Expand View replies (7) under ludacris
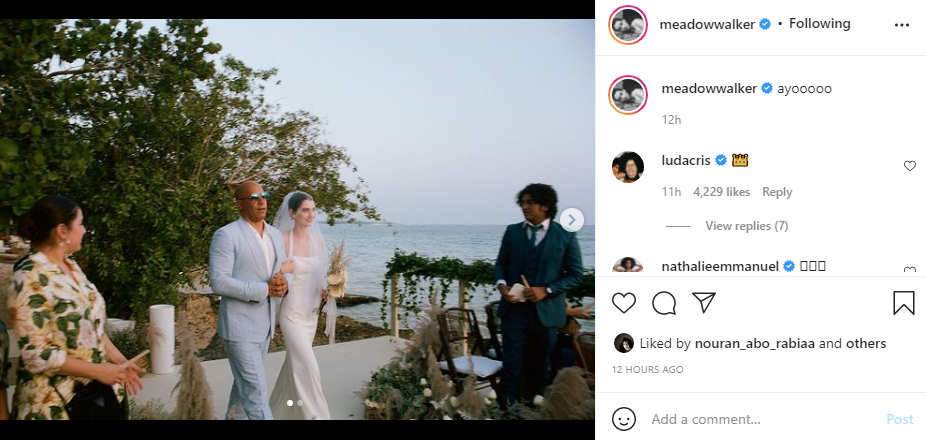The height and width of the screenshot is (440, 926). click(746, 226)
